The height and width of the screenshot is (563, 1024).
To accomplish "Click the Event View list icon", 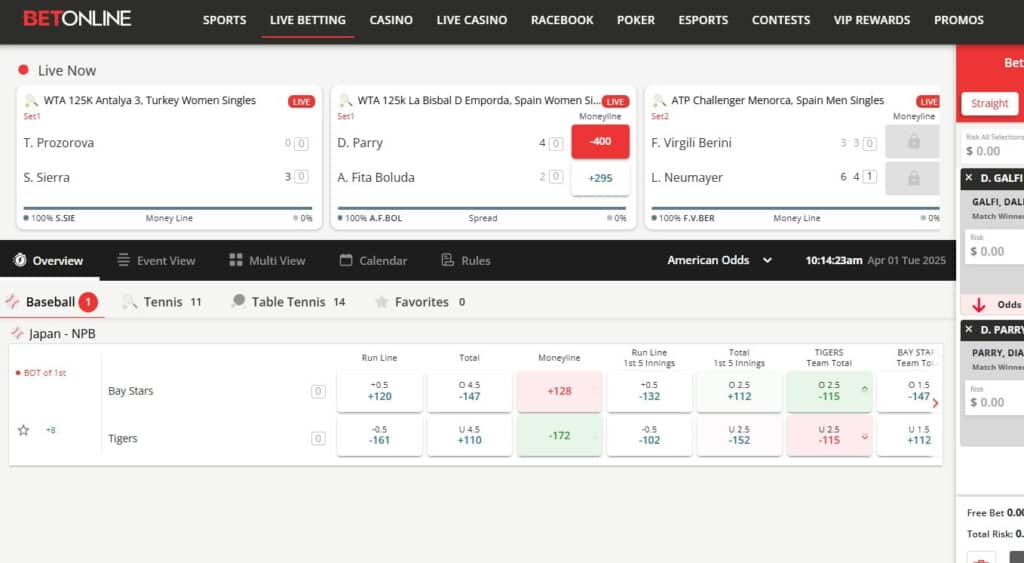I will [123, 260].
